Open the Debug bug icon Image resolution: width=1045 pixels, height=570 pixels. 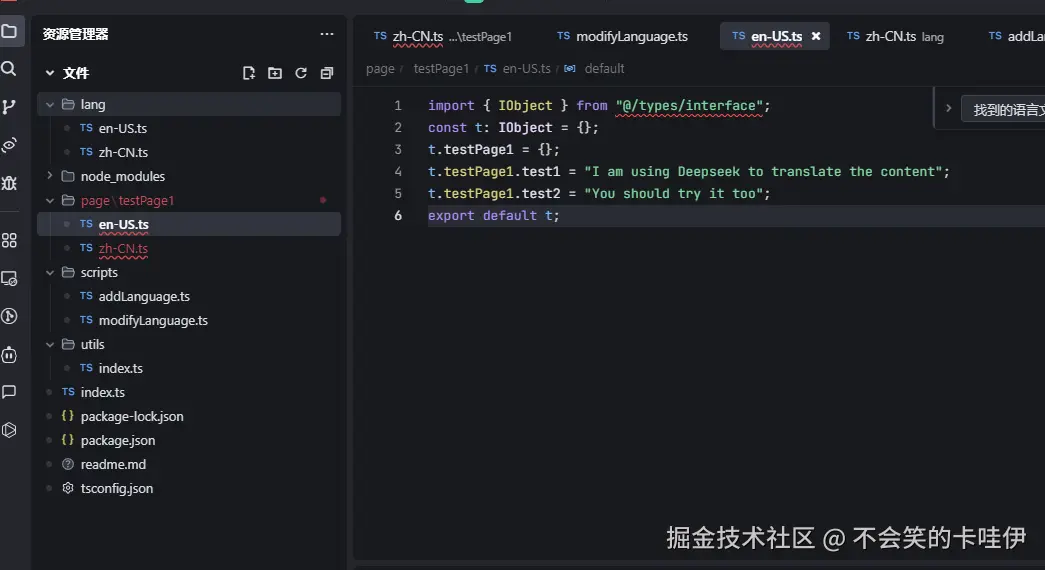pos(9,183)
